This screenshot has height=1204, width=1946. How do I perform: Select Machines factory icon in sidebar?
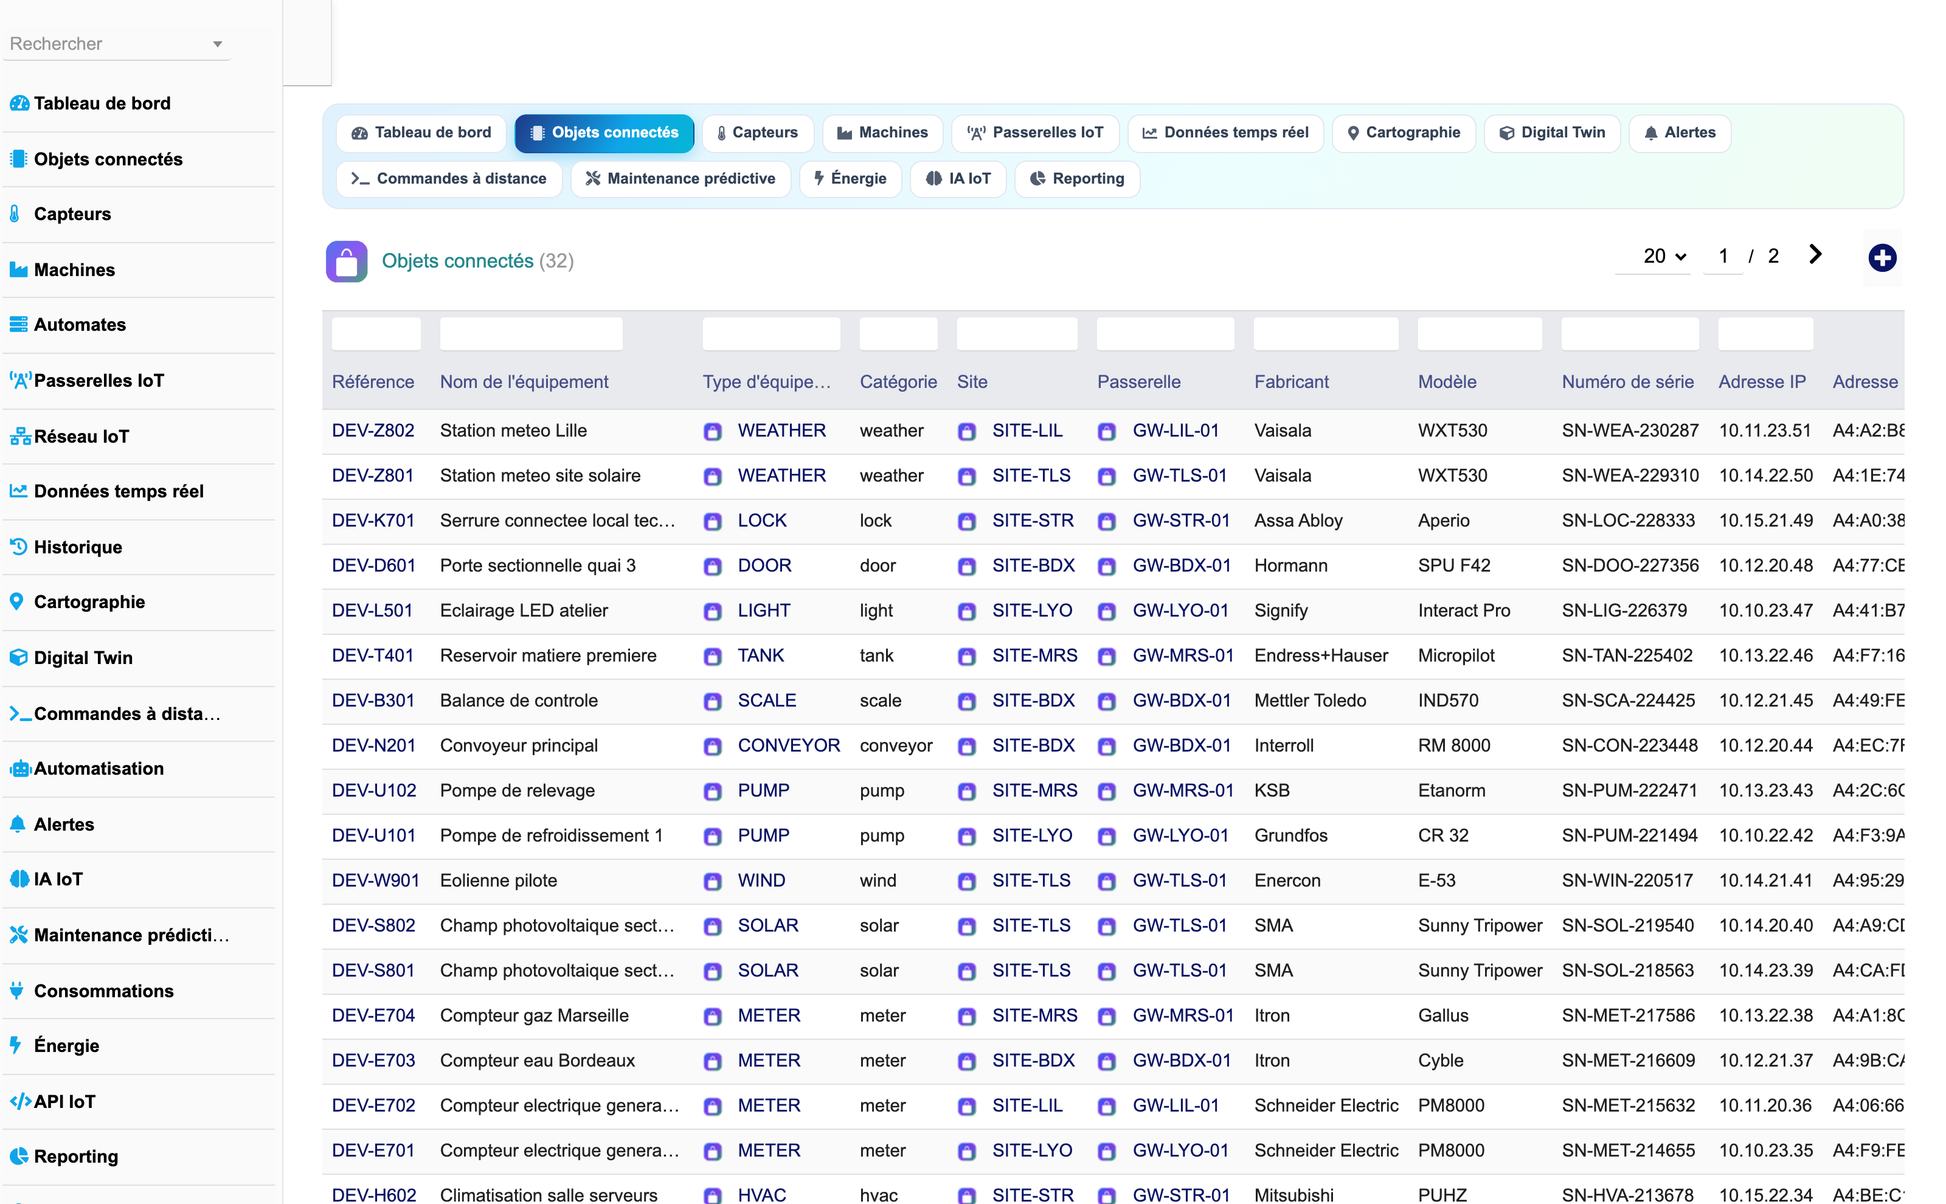coord(18,270)
